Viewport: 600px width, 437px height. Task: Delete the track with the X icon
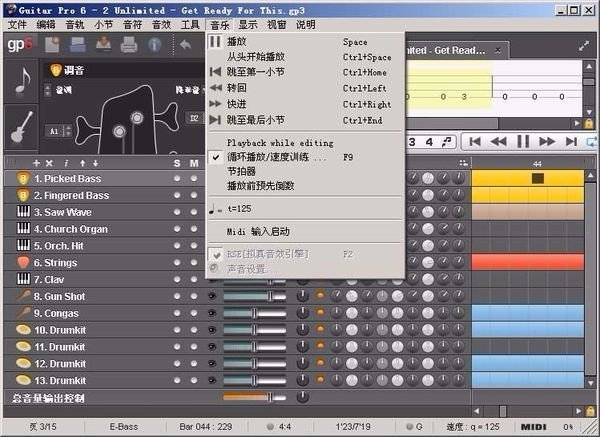tap(49, 163)
